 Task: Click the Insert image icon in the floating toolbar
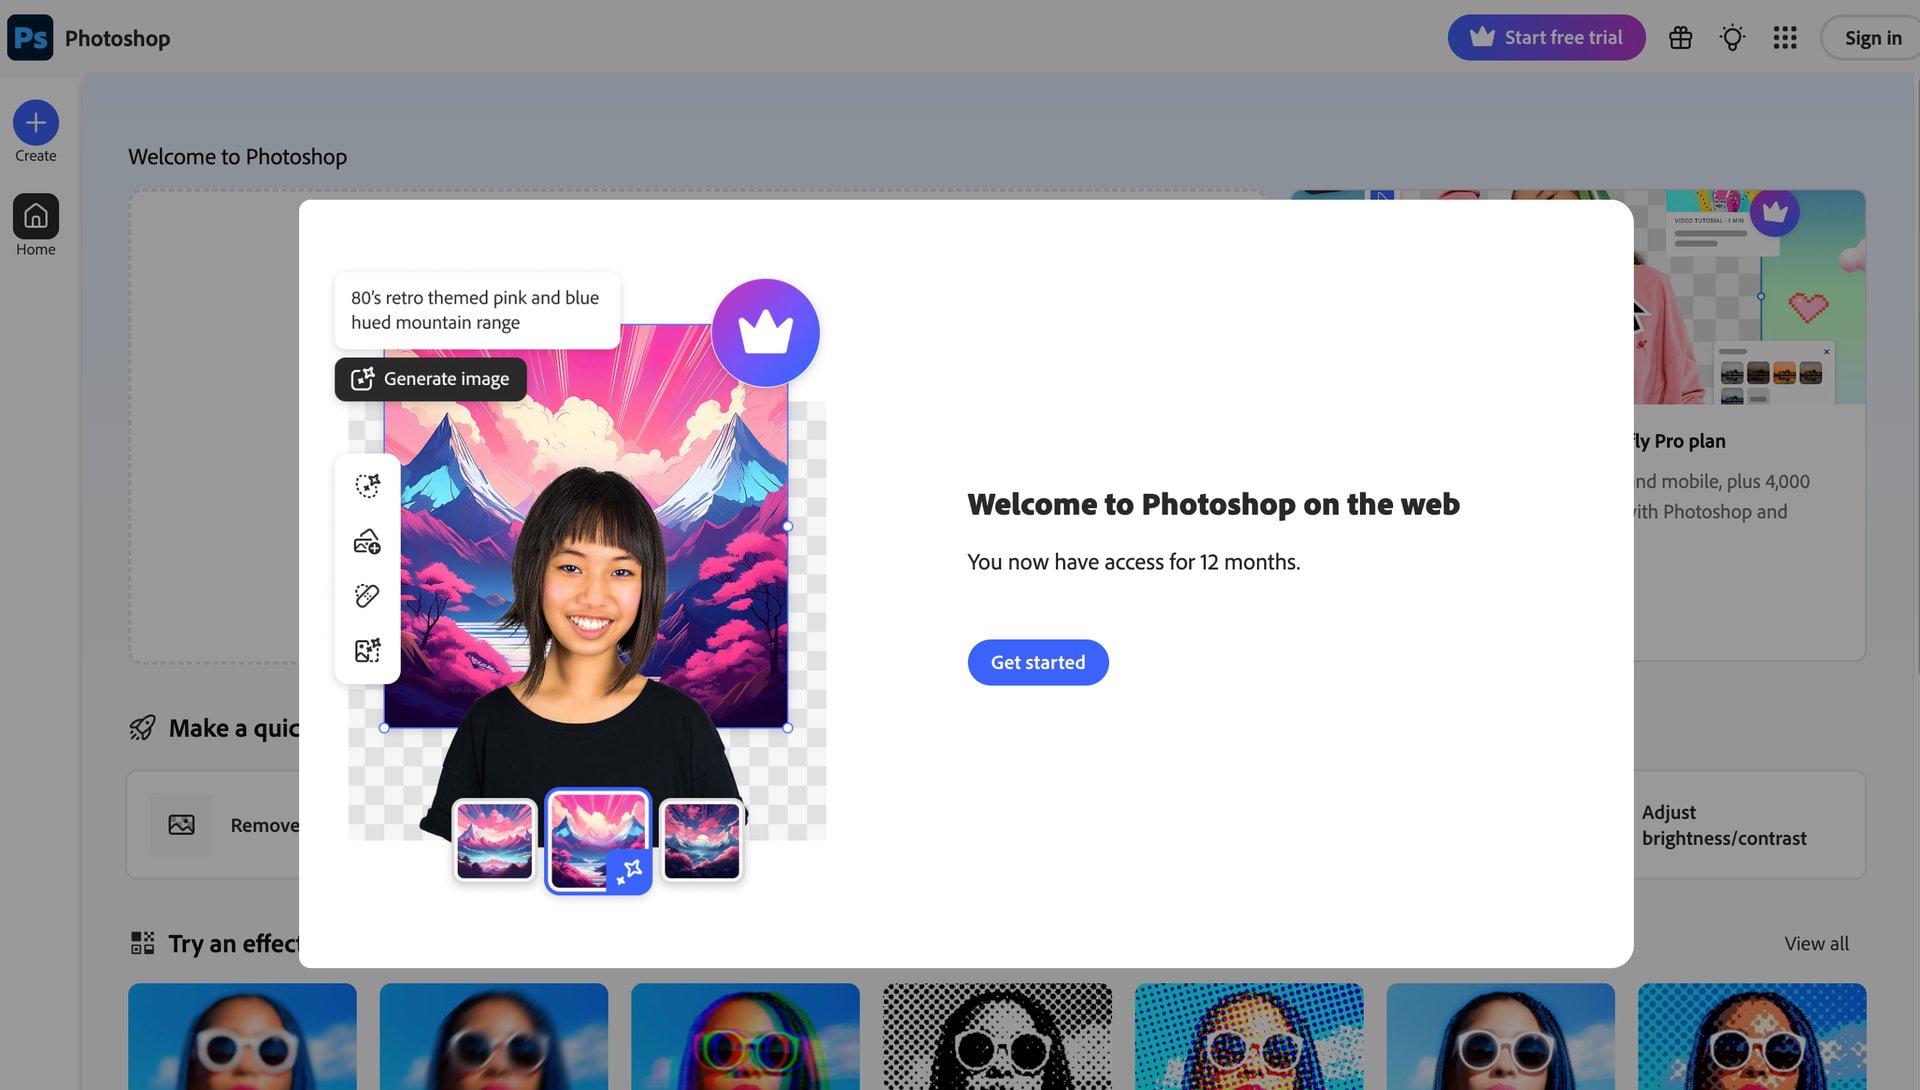(x=367, y=541)
